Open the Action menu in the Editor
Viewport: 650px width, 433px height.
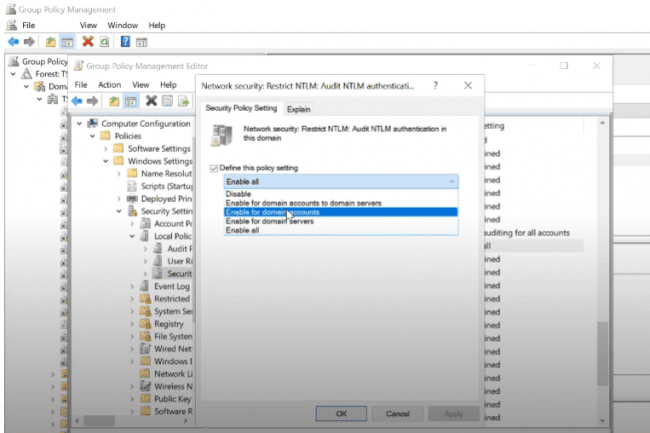pyautogui.click(x=110, y=85)
